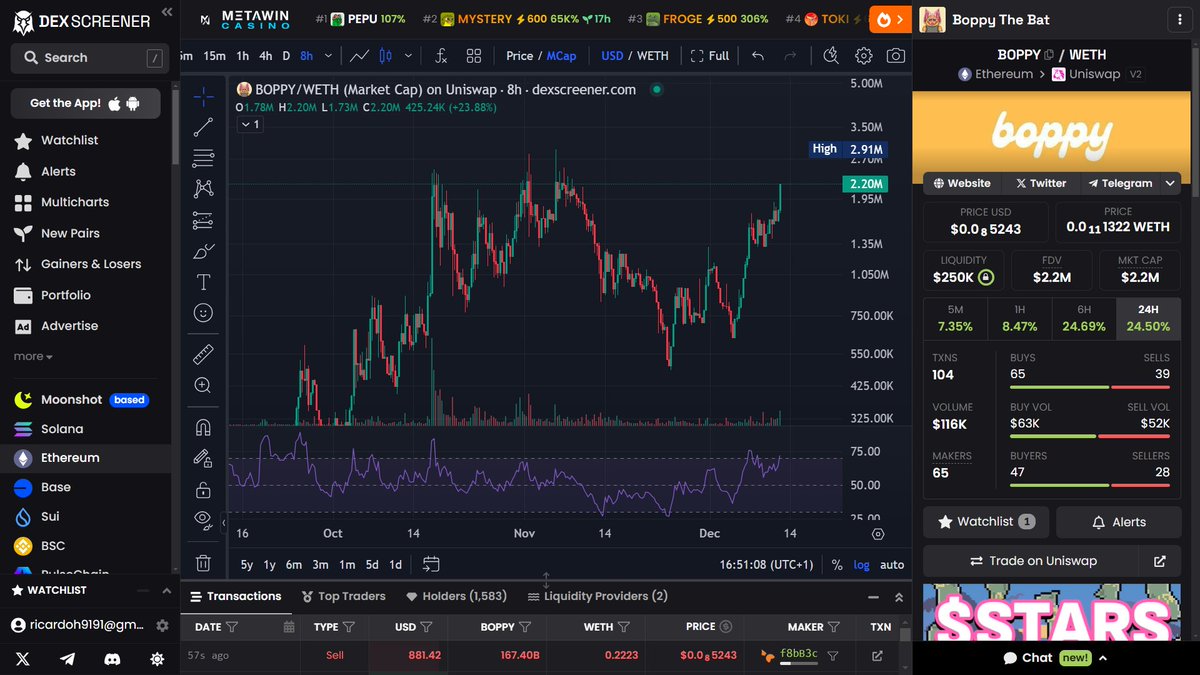Select the 15m timeframe
The image size is (1200, 675).
coord(214,56)
